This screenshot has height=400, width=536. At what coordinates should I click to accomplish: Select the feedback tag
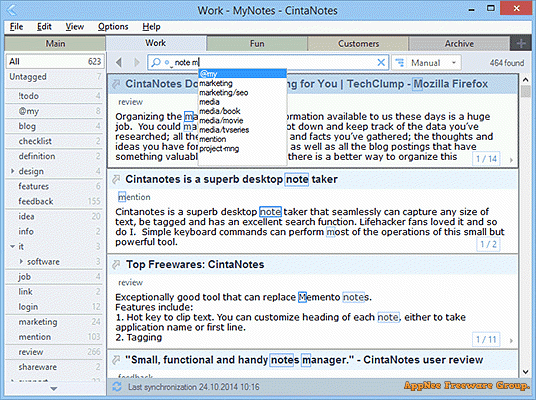[55, 201]
